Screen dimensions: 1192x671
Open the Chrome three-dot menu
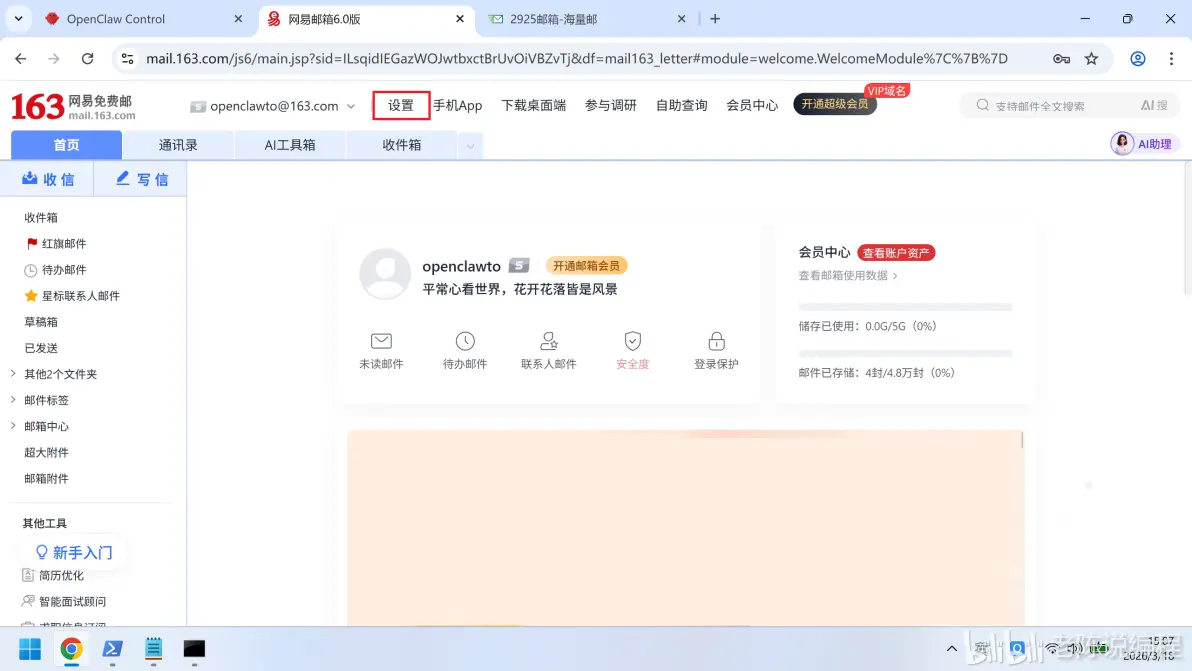[x=1171, y=59]
